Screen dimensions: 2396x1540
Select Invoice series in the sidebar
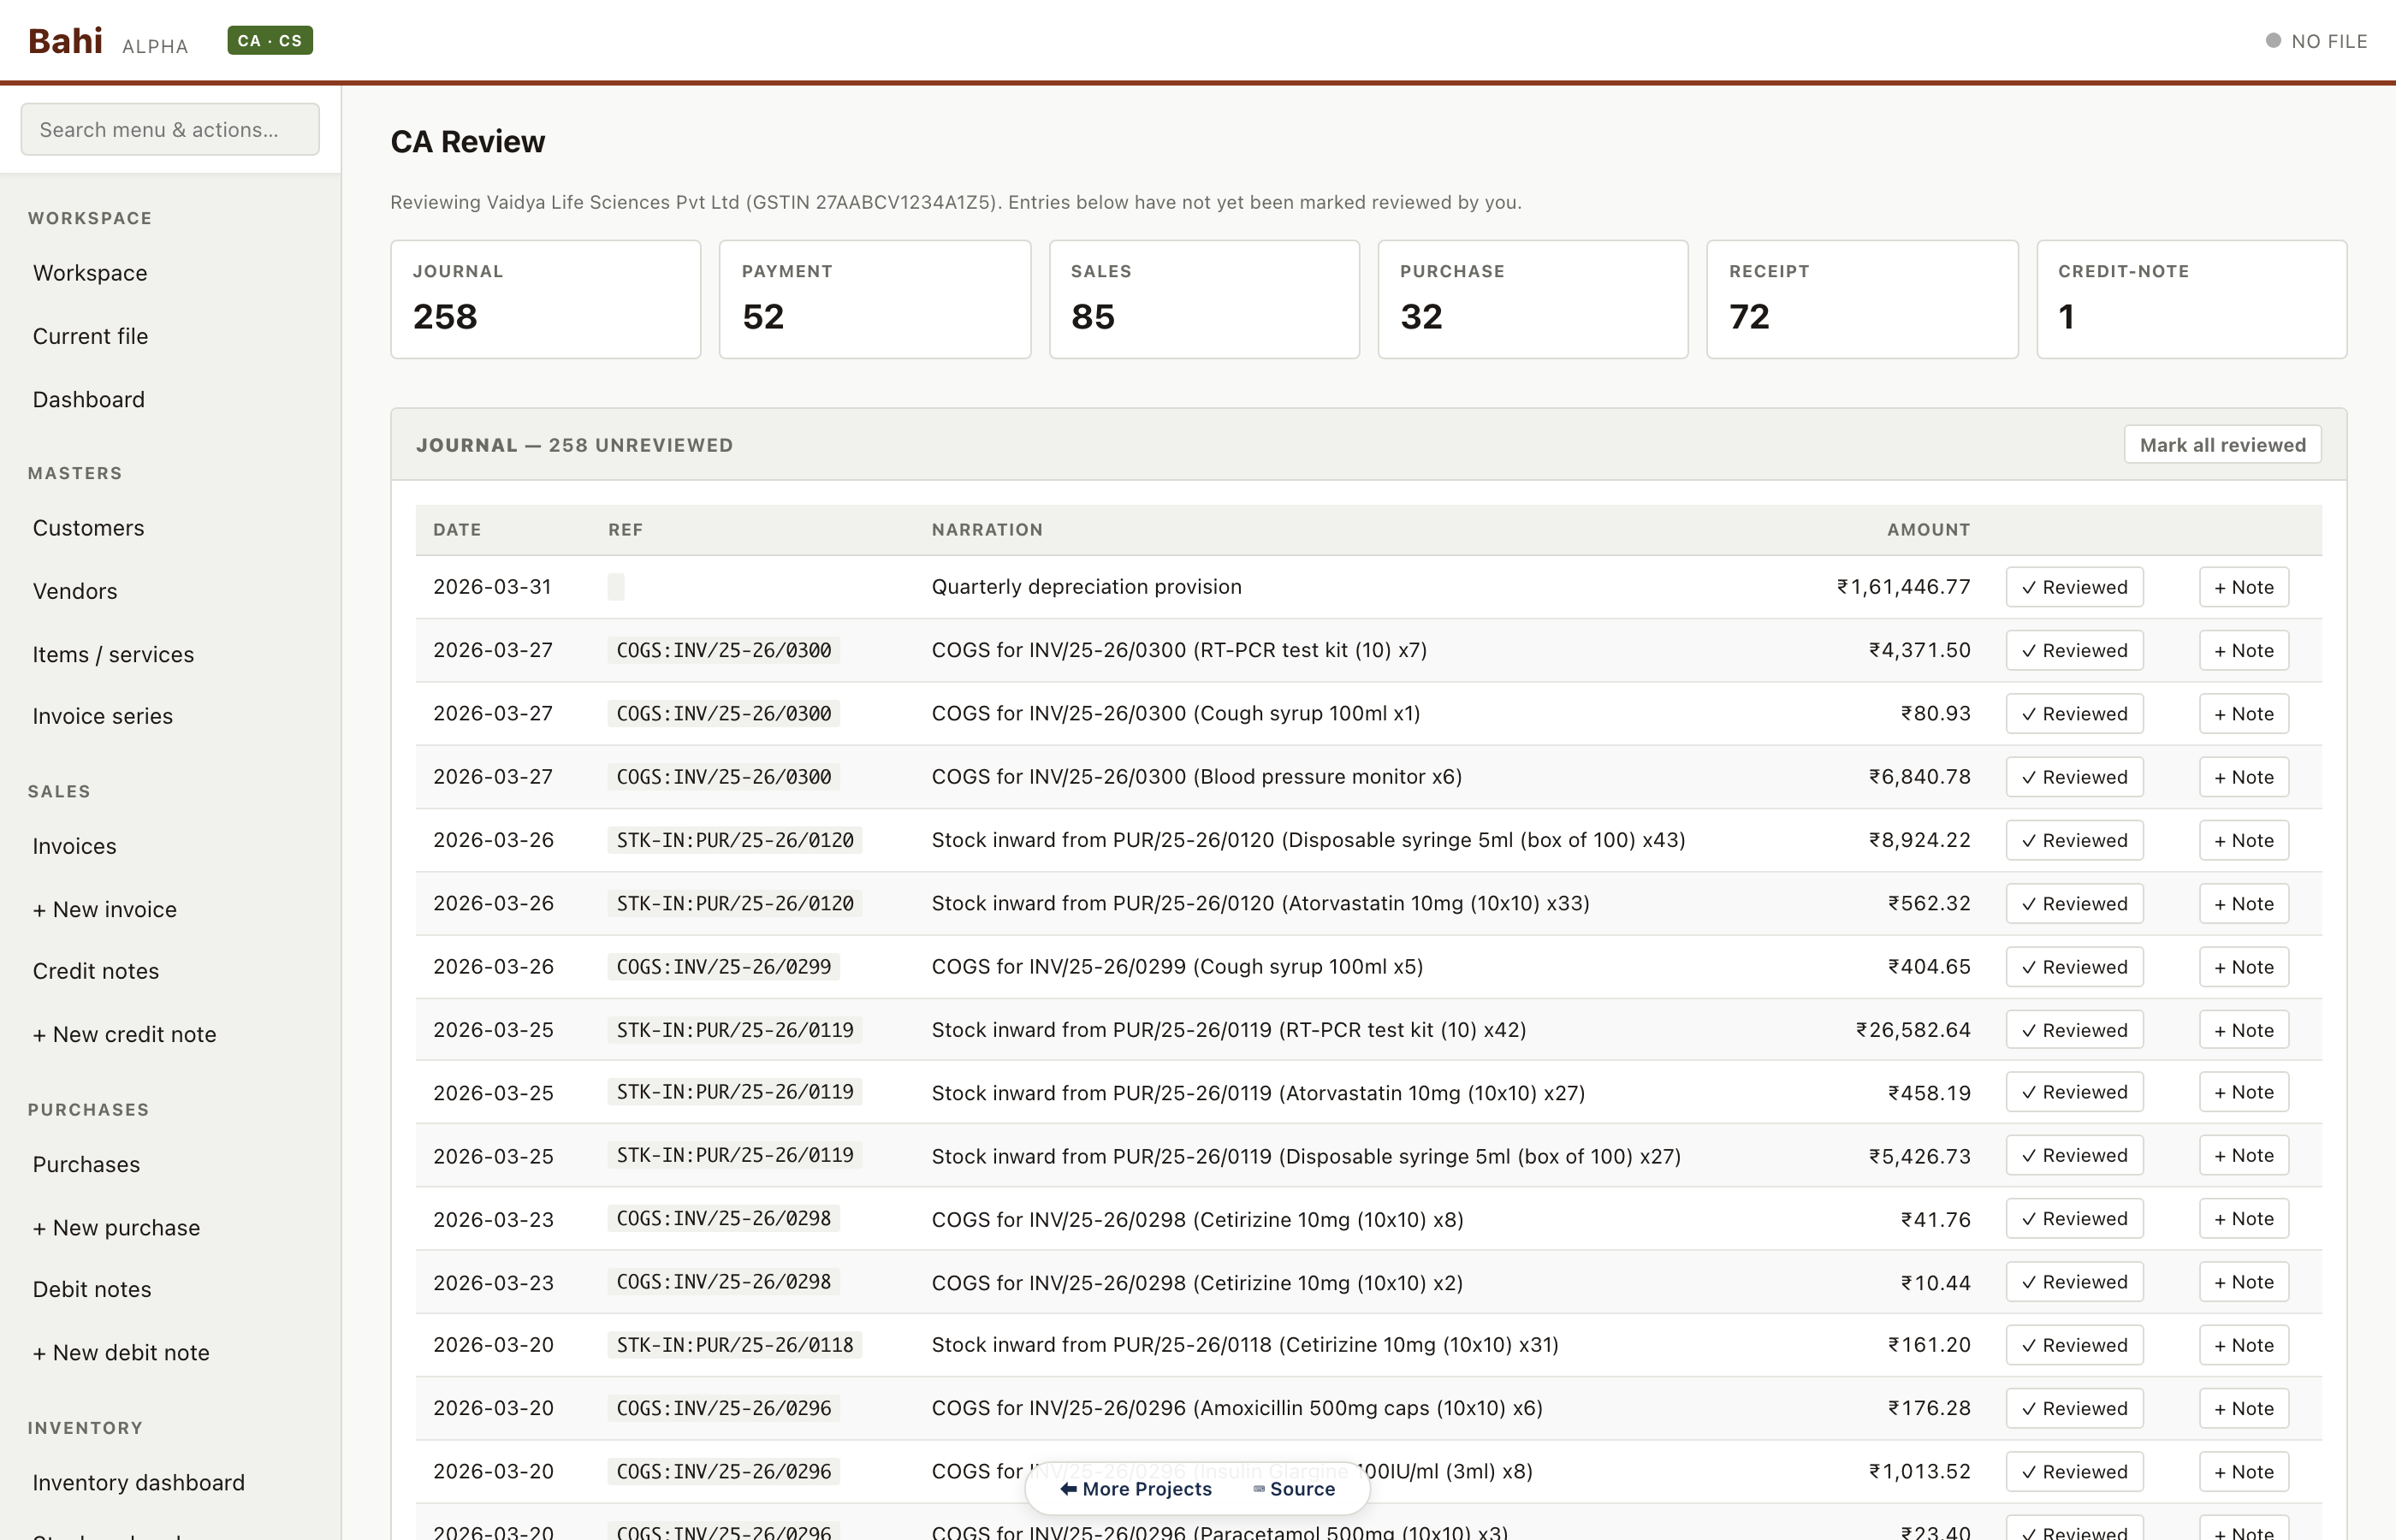point(102,716)
